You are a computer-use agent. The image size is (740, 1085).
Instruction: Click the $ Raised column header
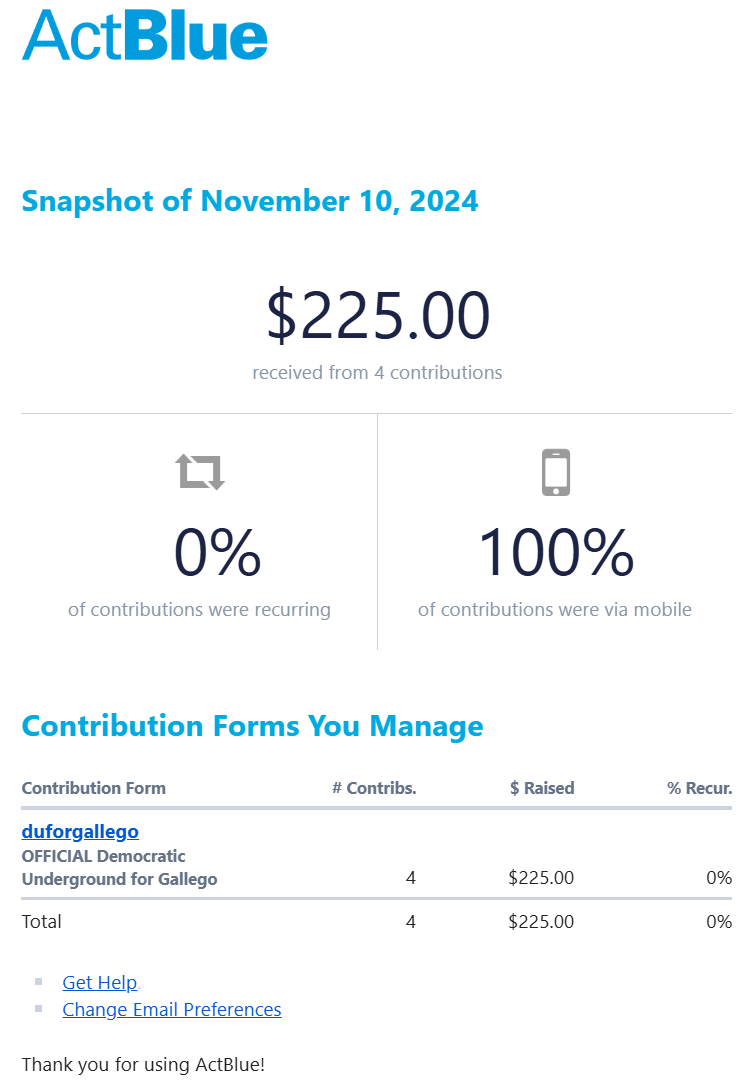pos(542,788)
